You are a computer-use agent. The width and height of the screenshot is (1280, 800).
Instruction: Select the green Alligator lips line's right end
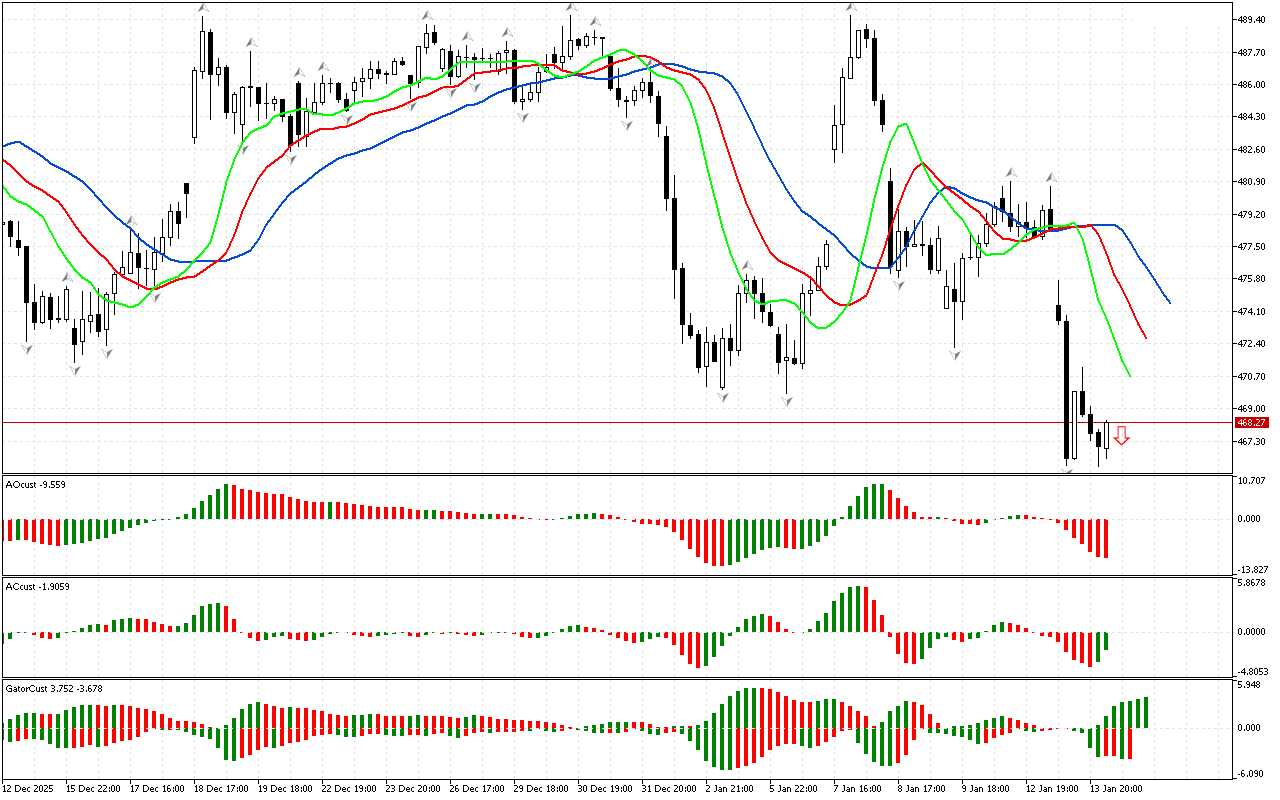coord(1129,375)
